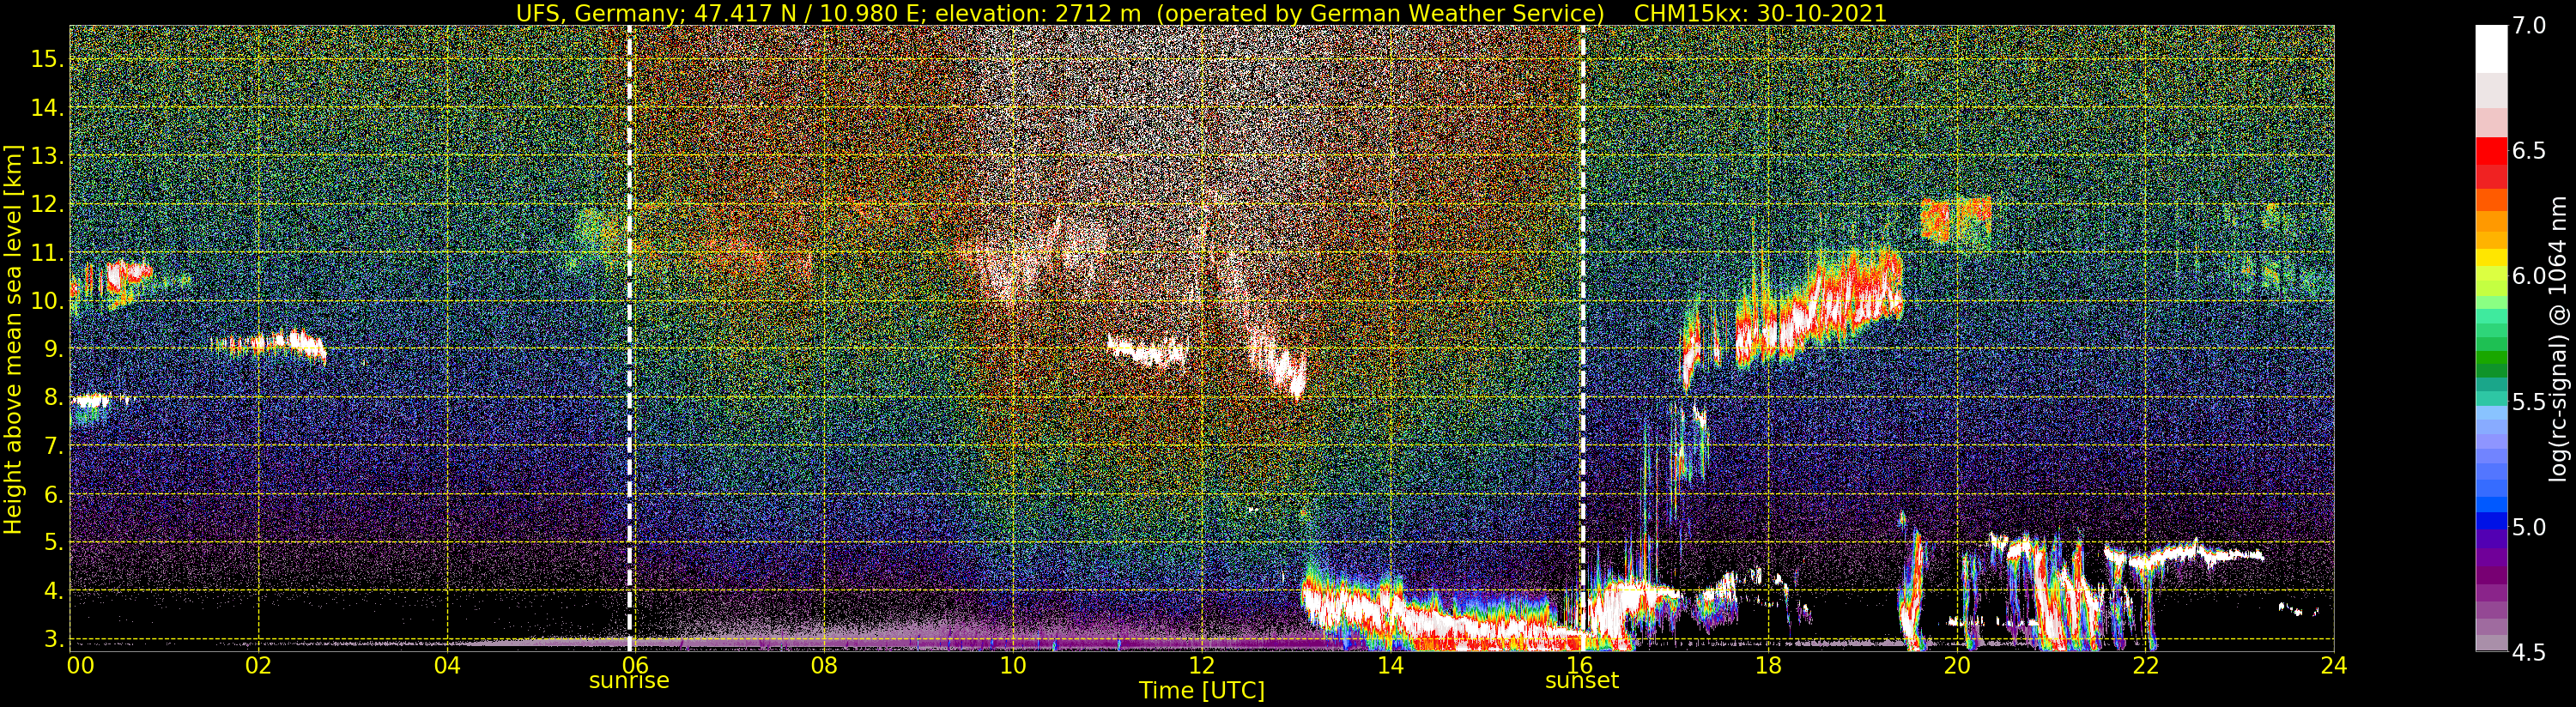Image resolution: width=2576 pixels, height=707 pixels.
Task: Click the 00 tick on the time axis
Action: tap(80, 665)
